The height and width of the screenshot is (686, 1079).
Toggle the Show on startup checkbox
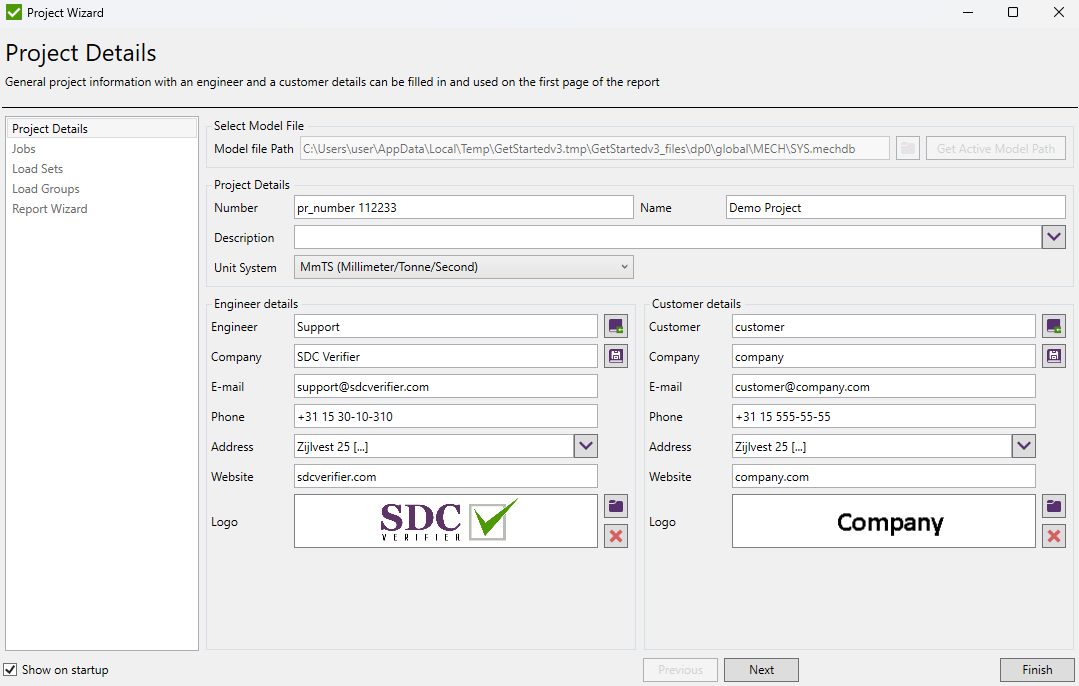pos(9,669)
